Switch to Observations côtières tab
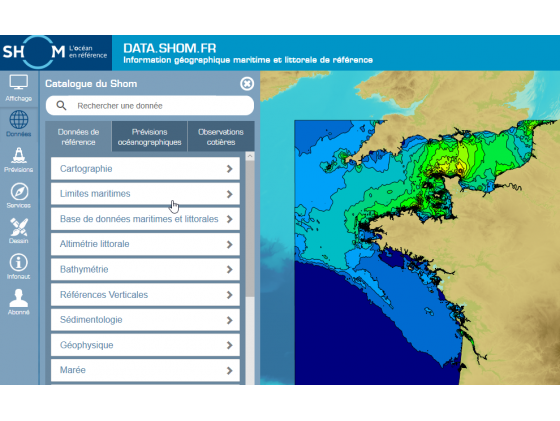560x421 pixels. tap(221, 137)
